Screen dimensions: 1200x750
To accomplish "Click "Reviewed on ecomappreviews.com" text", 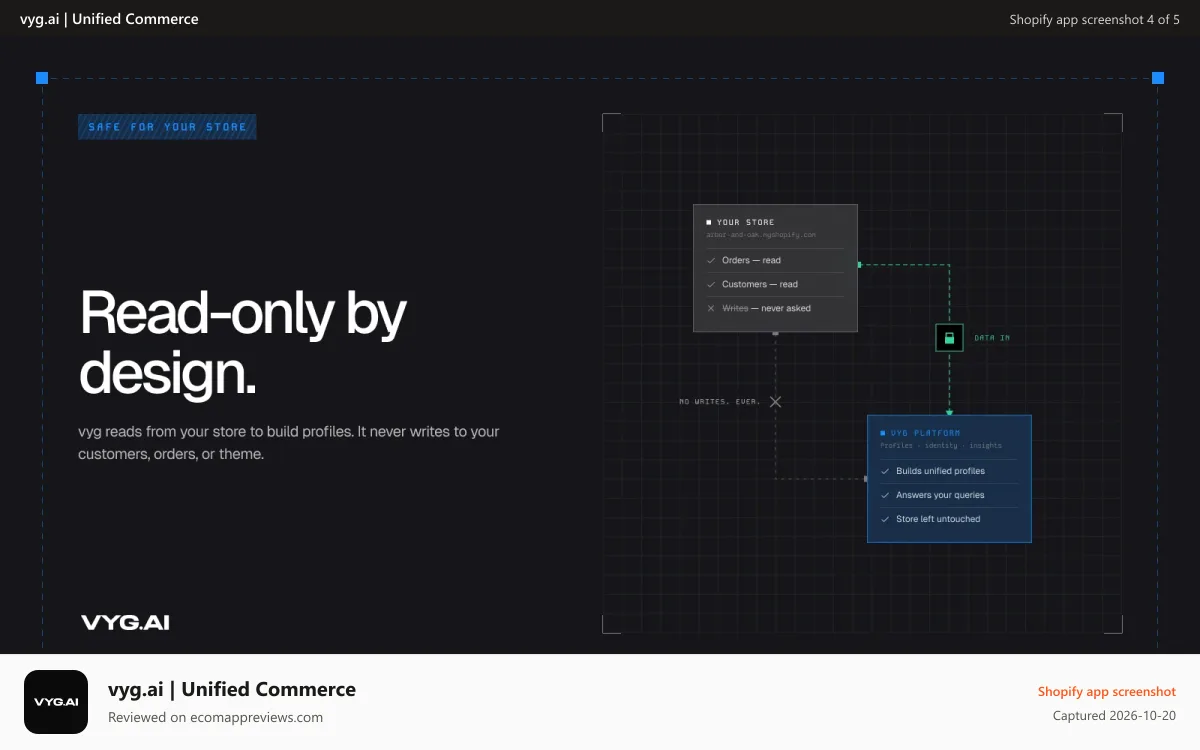I will [215, 717].
